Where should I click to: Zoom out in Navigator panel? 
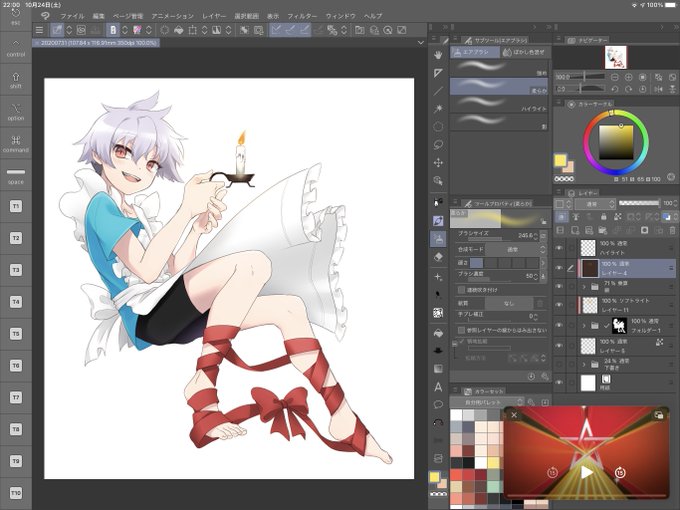(615, 77)
